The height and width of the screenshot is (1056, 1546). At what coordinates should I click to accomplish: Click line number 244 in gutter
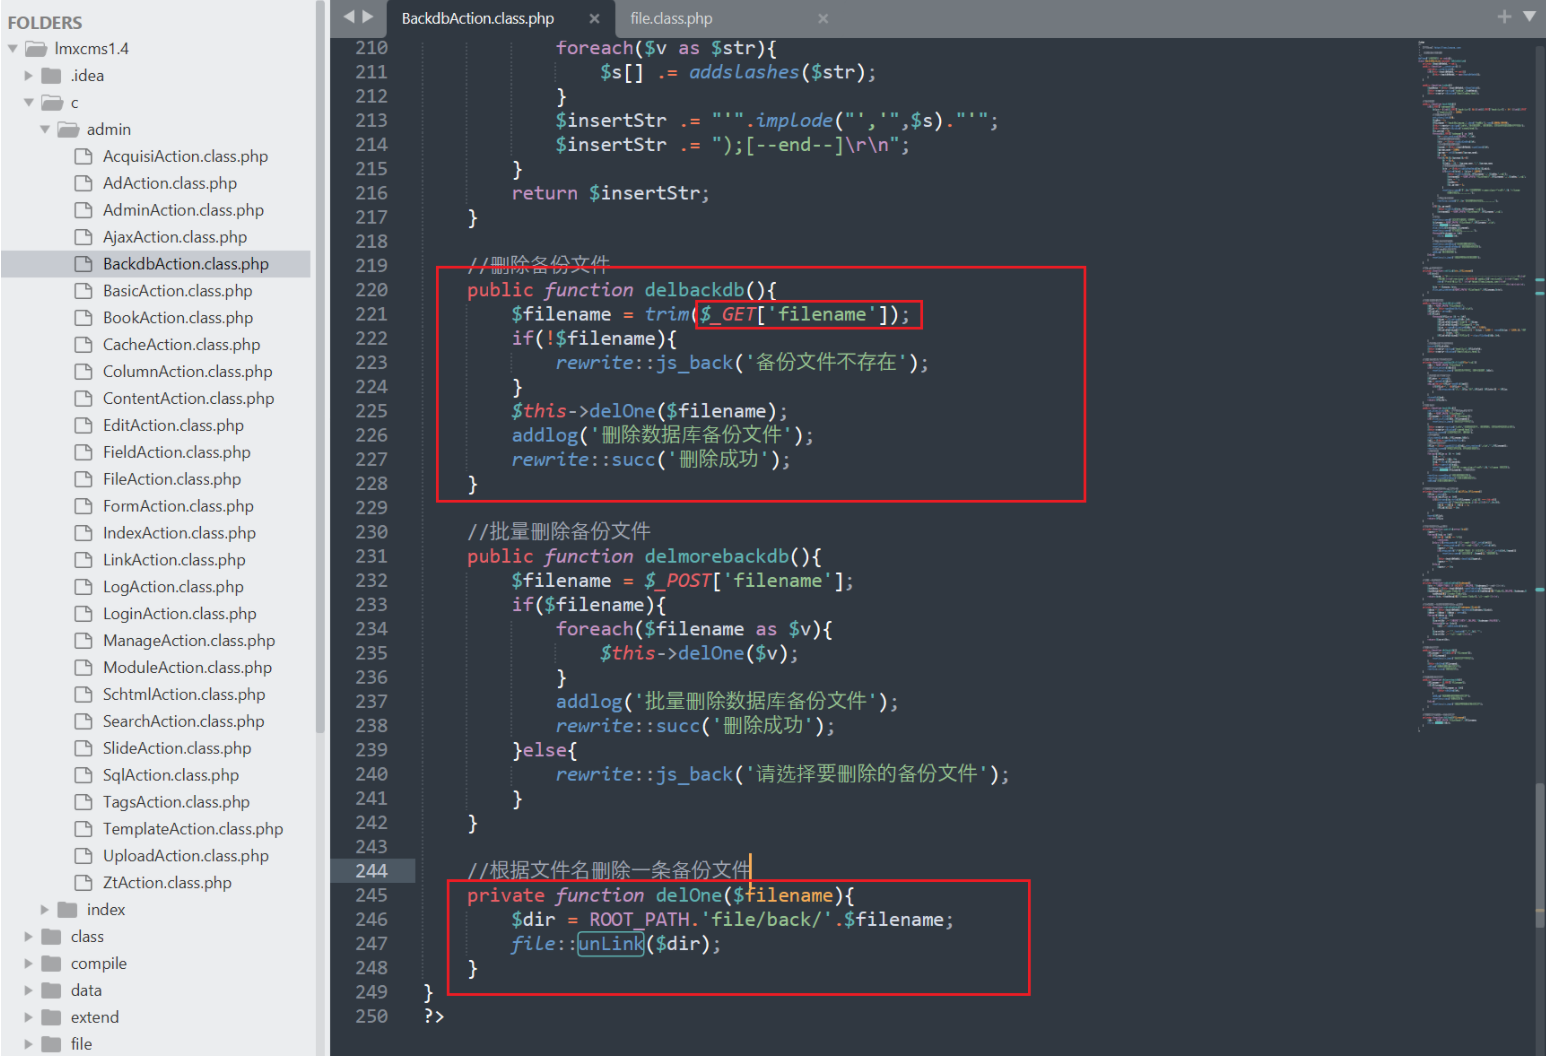tap(371, 871)
